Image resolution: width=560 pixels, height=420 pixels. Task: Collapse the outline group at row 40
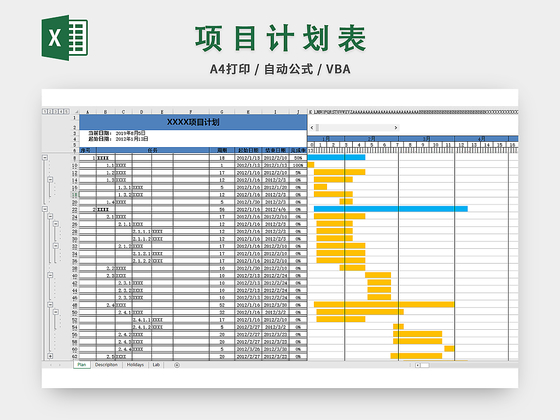point(50,275)
